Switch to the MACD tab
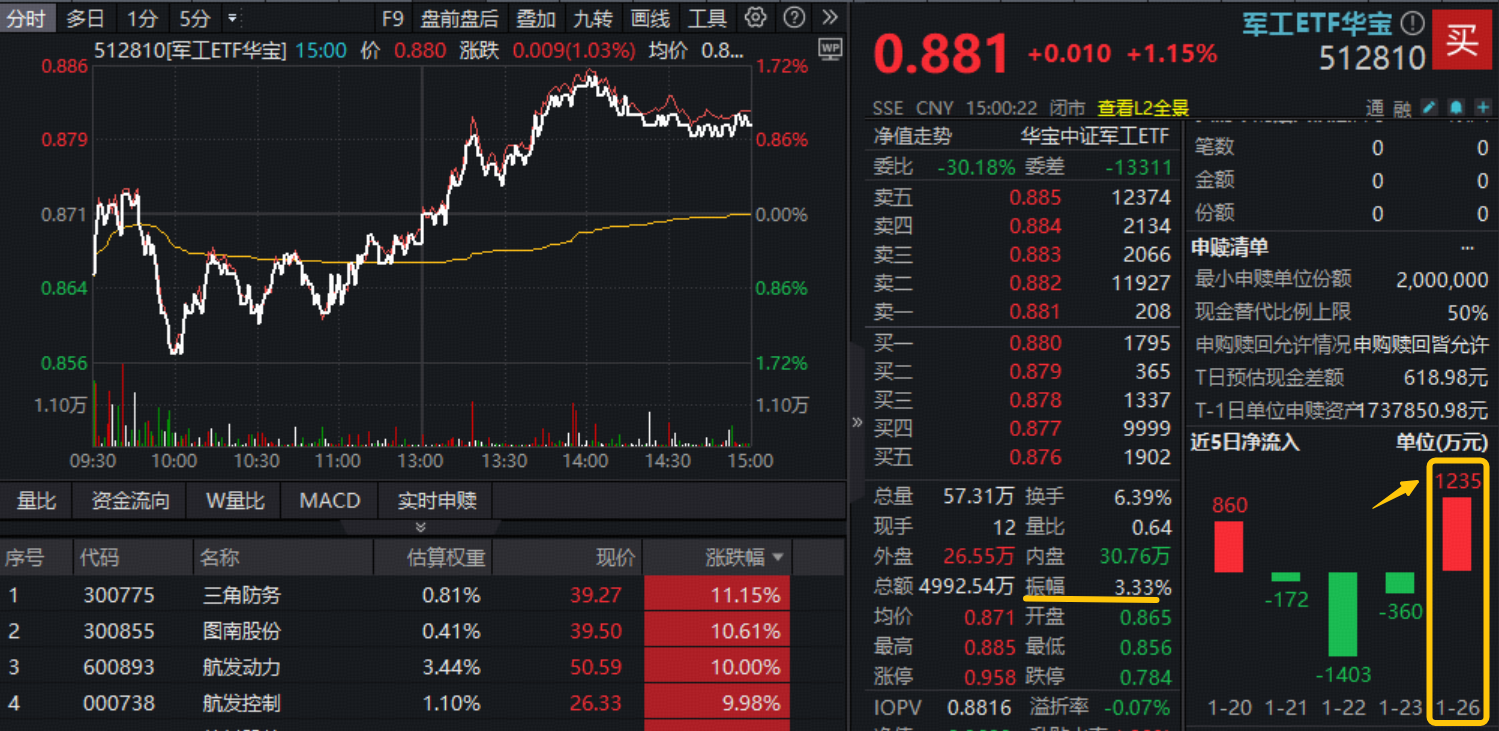The image size is (1499, 731). pos(329,500)
